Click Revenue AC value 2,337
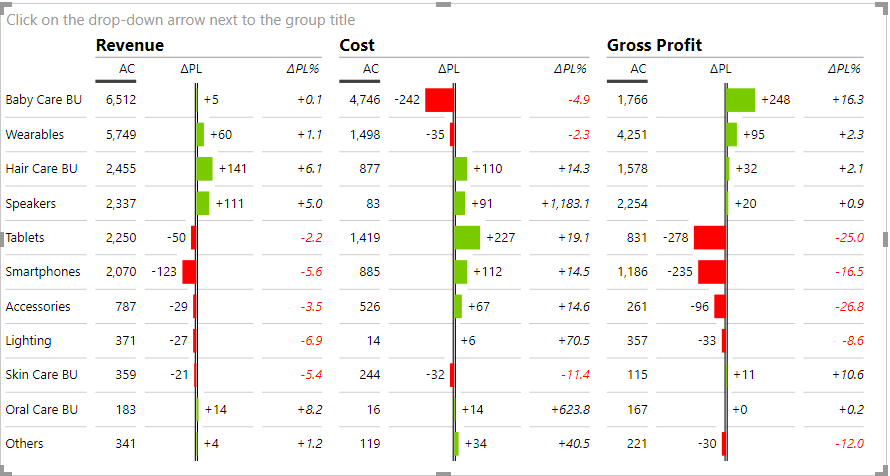890x476 pixels. tap(121, 203)
